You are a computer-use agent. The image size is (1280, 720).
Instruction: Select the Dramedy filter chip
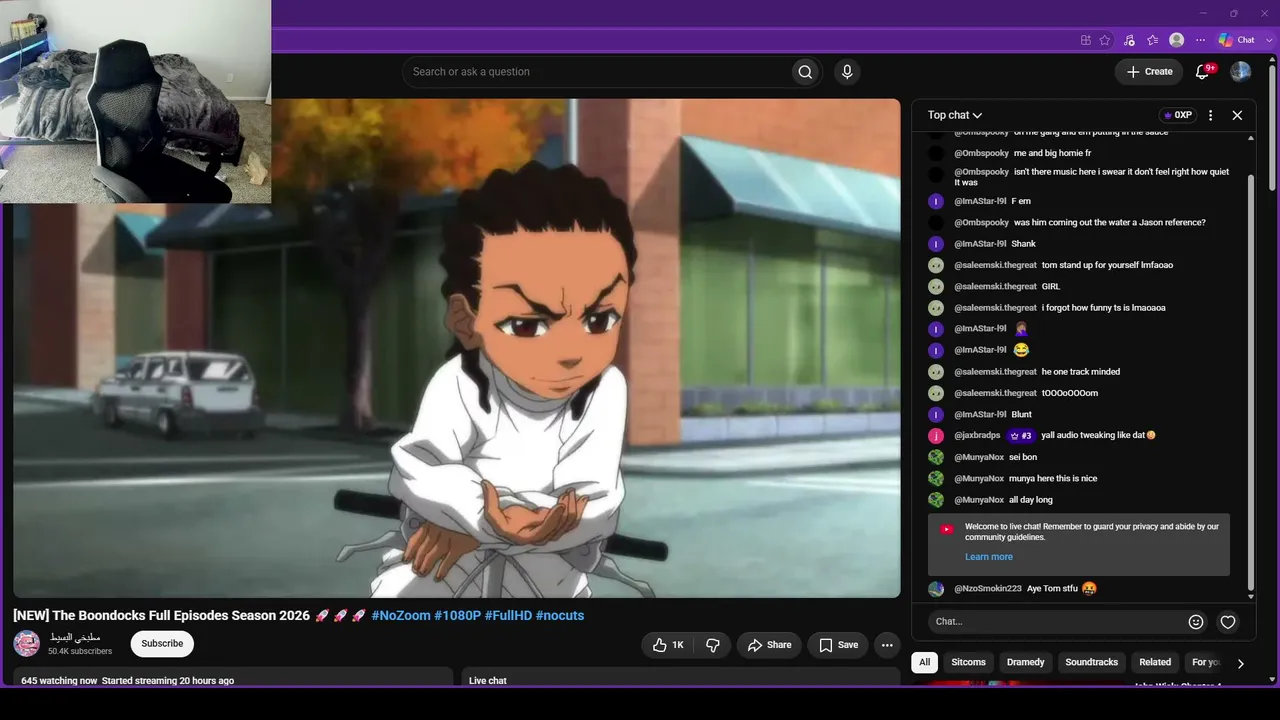click(x=1026, y=662)
